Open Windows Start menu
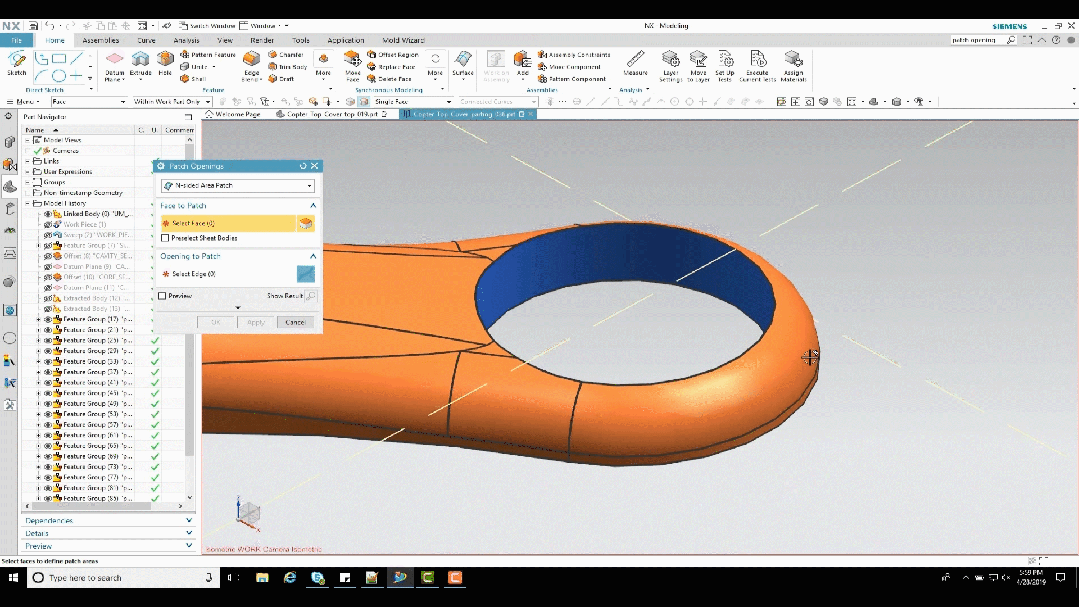 tap(13, 577)
